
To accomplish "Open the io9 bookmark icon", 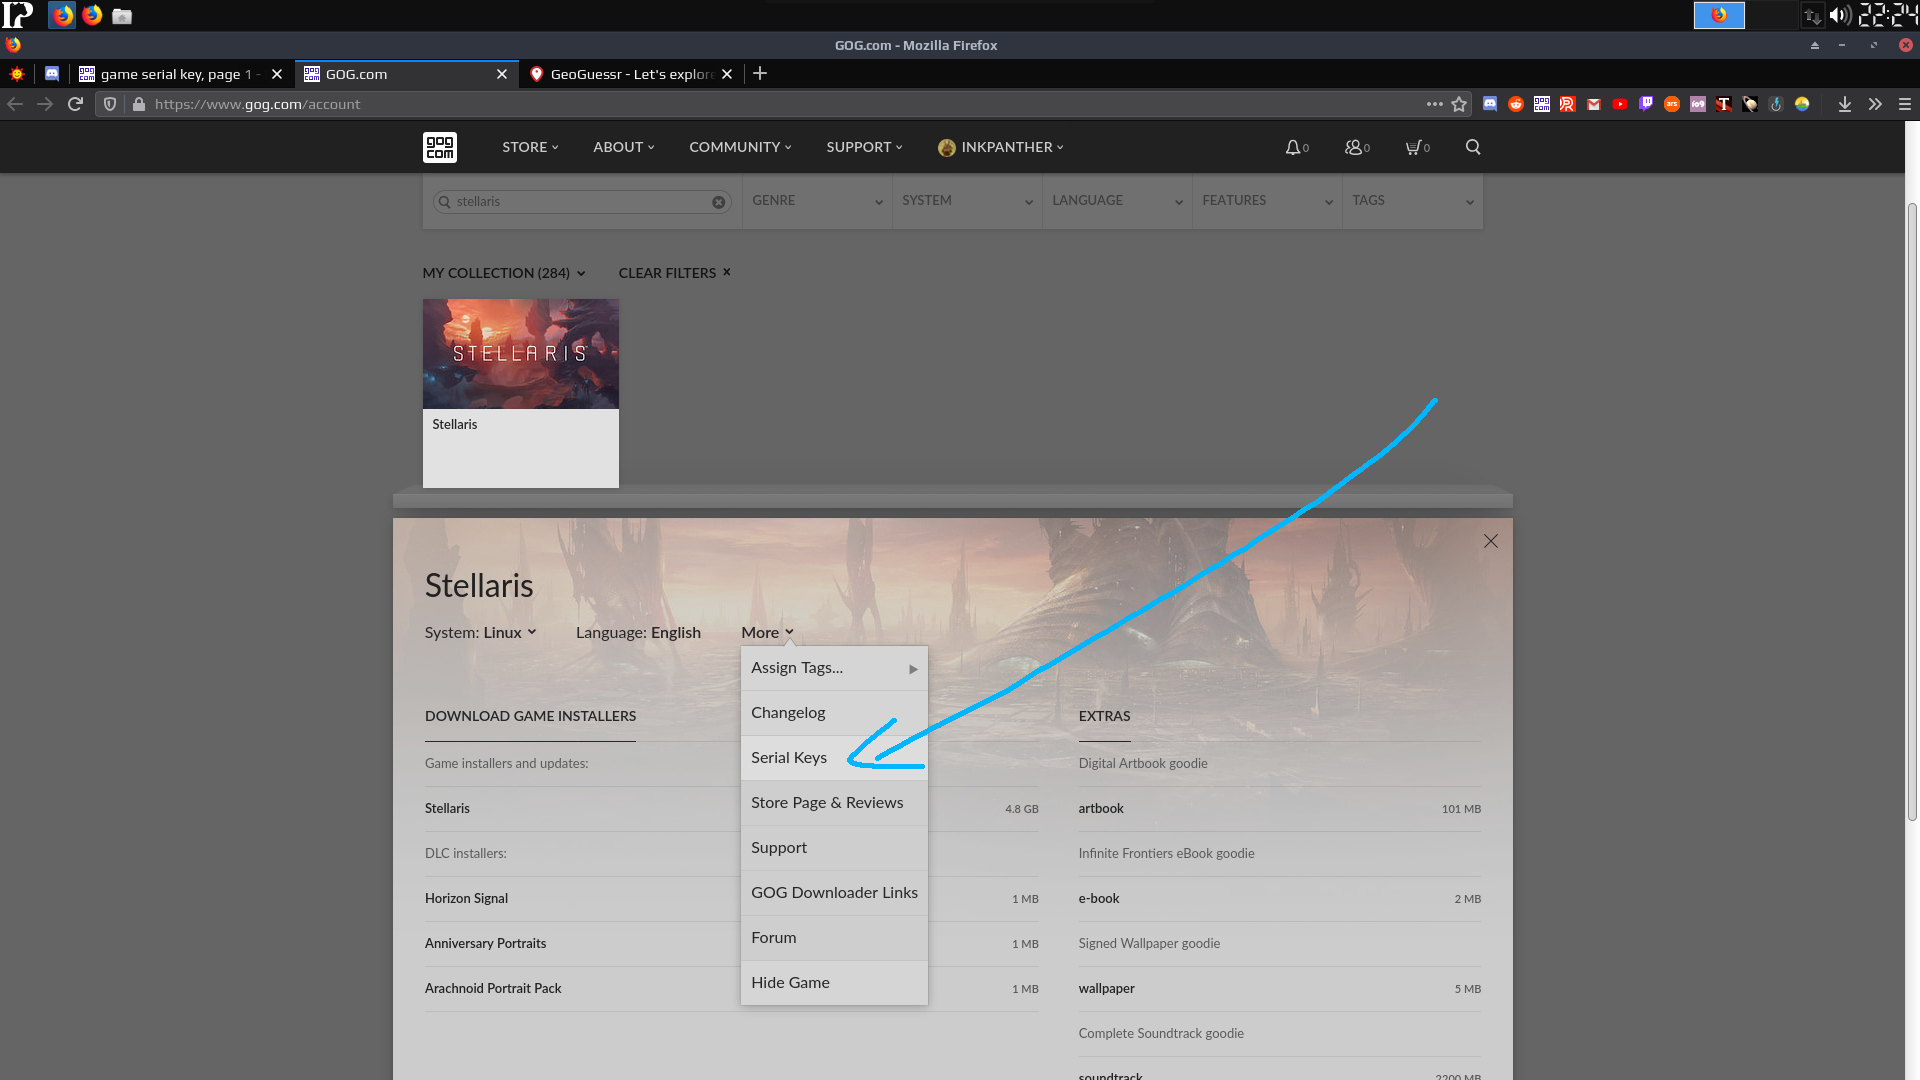I will tap(1698, 104).
